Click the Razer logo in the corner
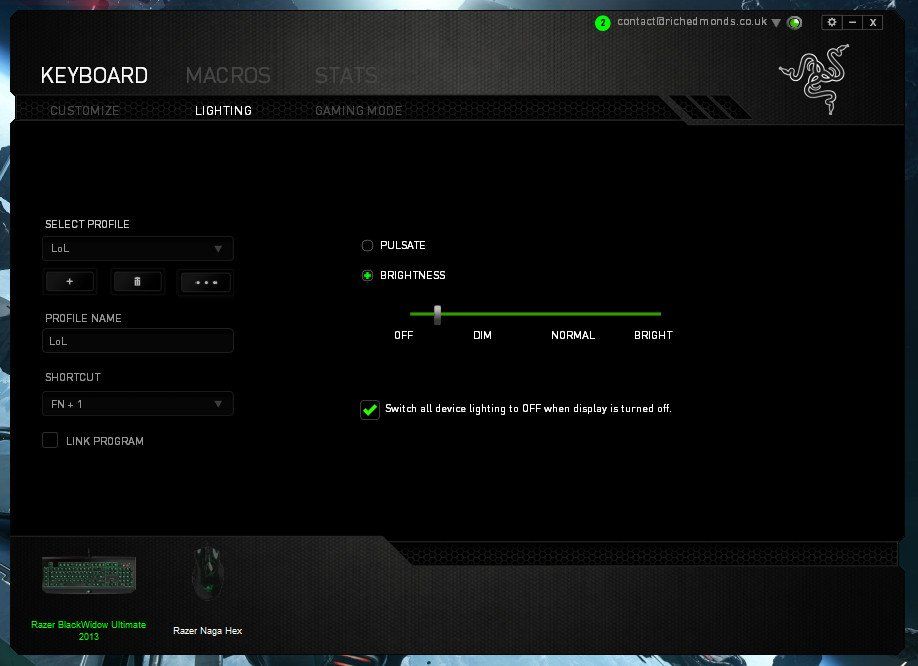 point(813,80)
